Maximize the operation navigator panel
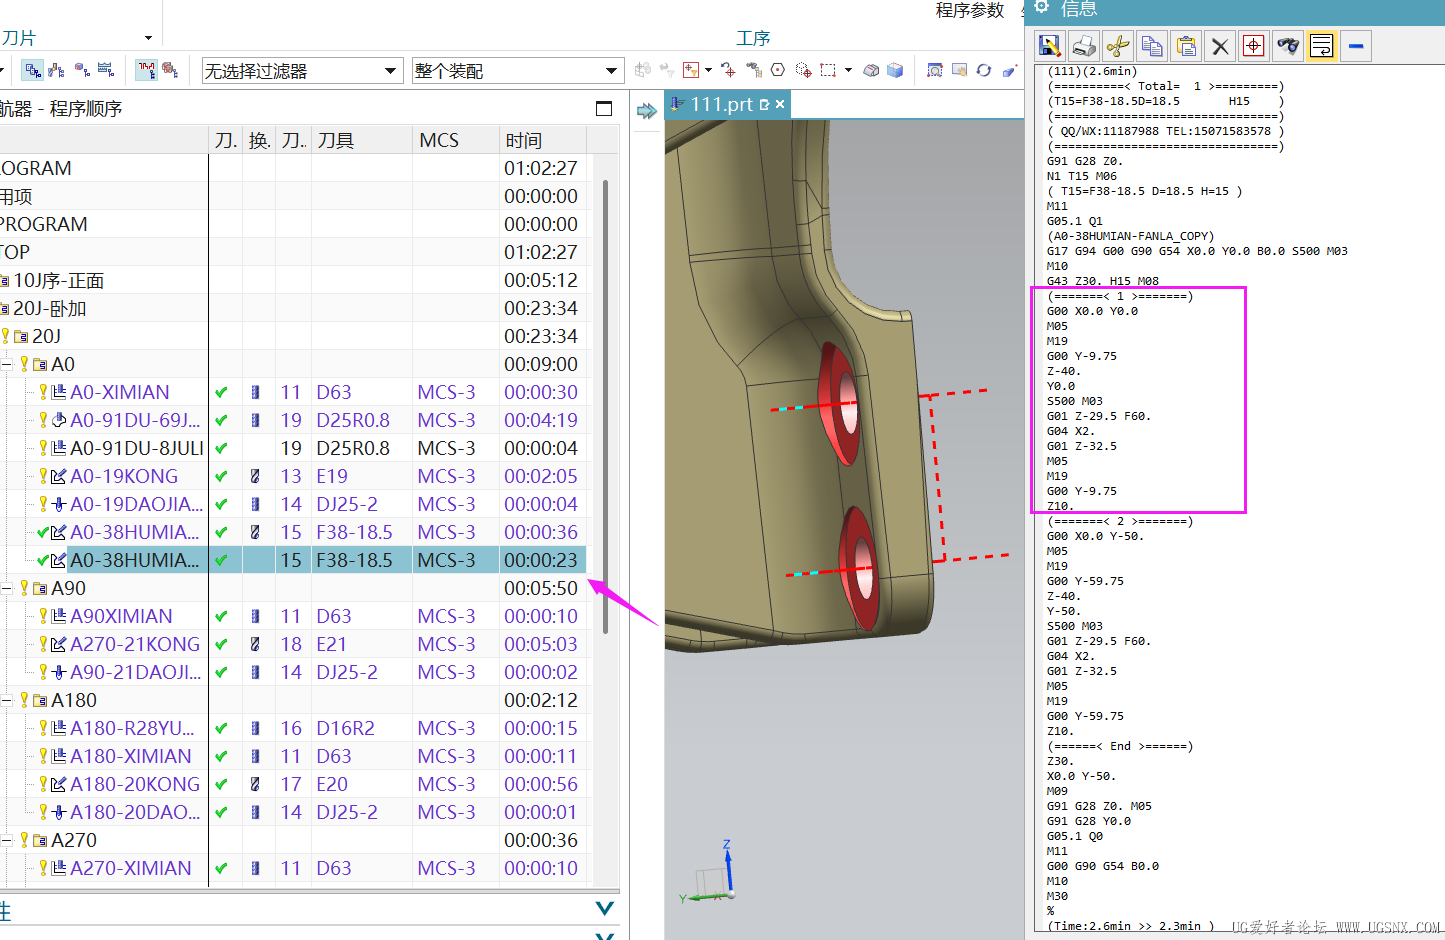 [x=604, y=108]
